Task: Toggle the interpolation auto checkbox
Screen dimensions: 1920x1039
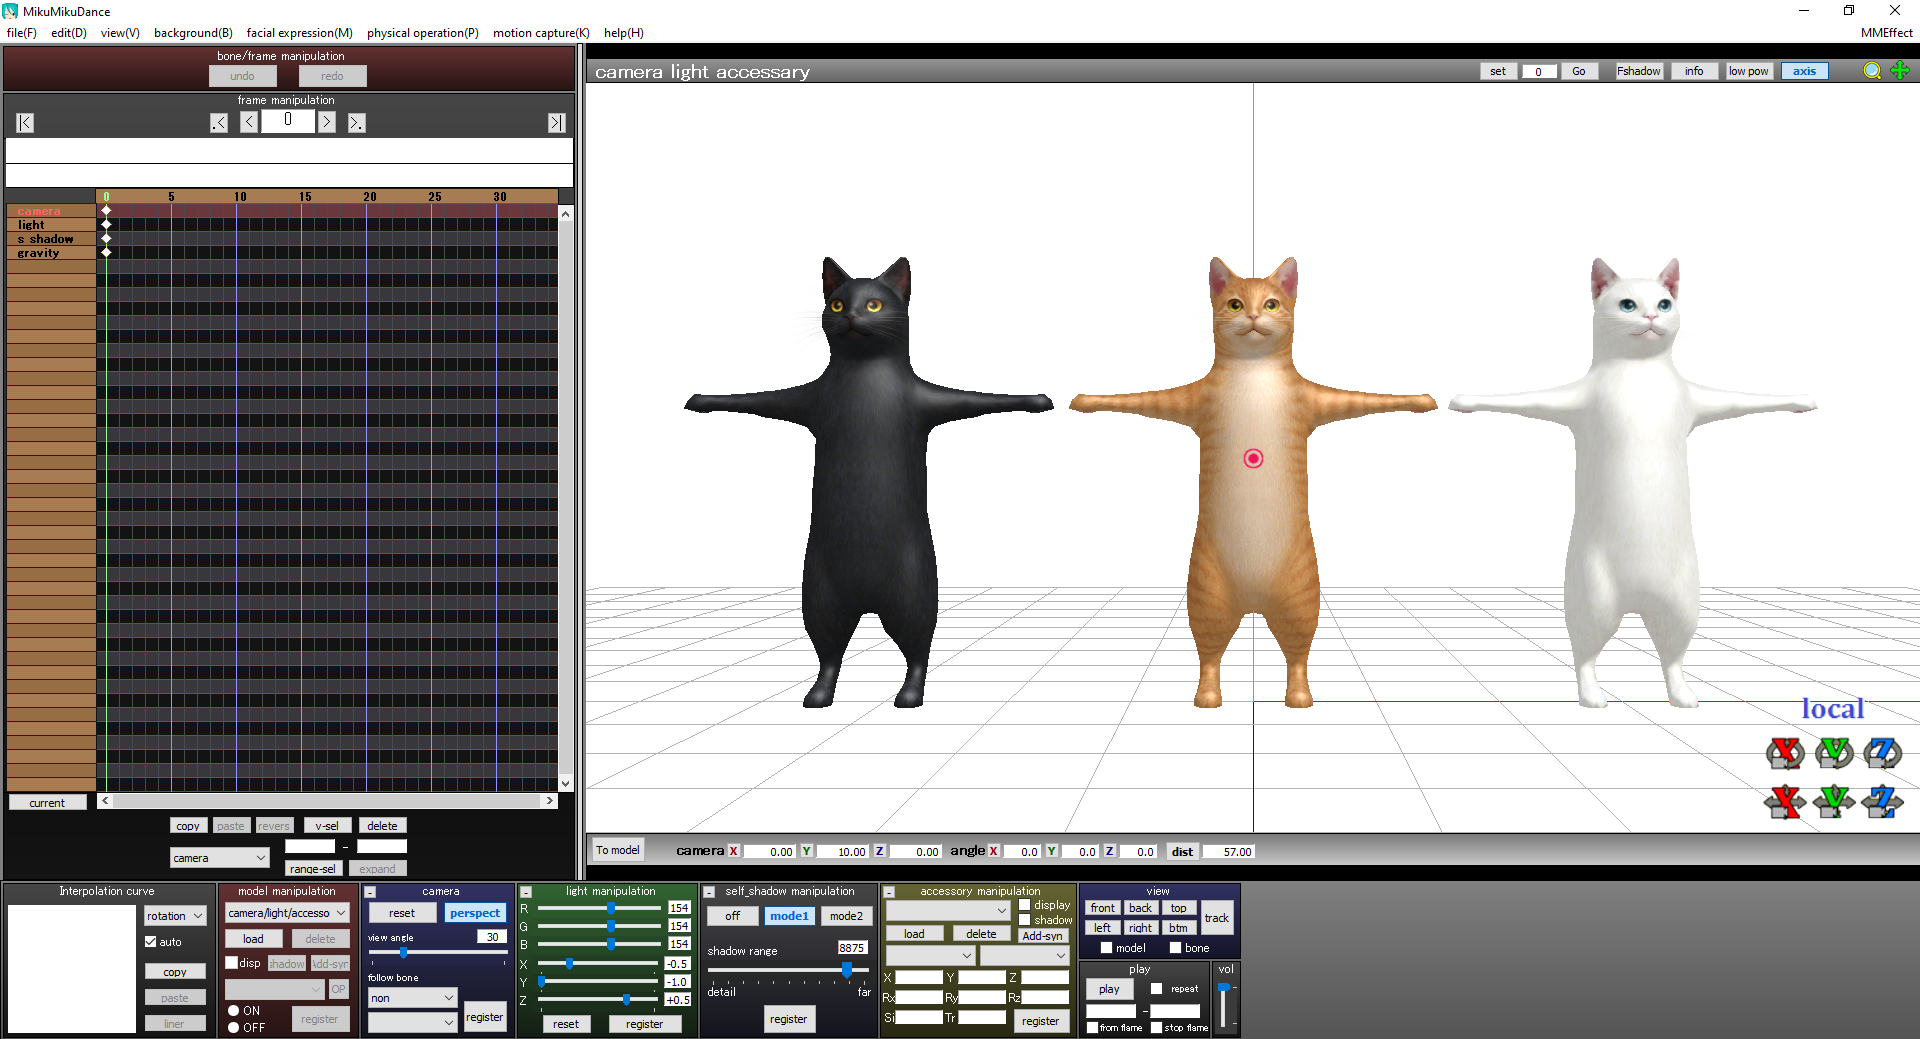Action: (151, 942)
